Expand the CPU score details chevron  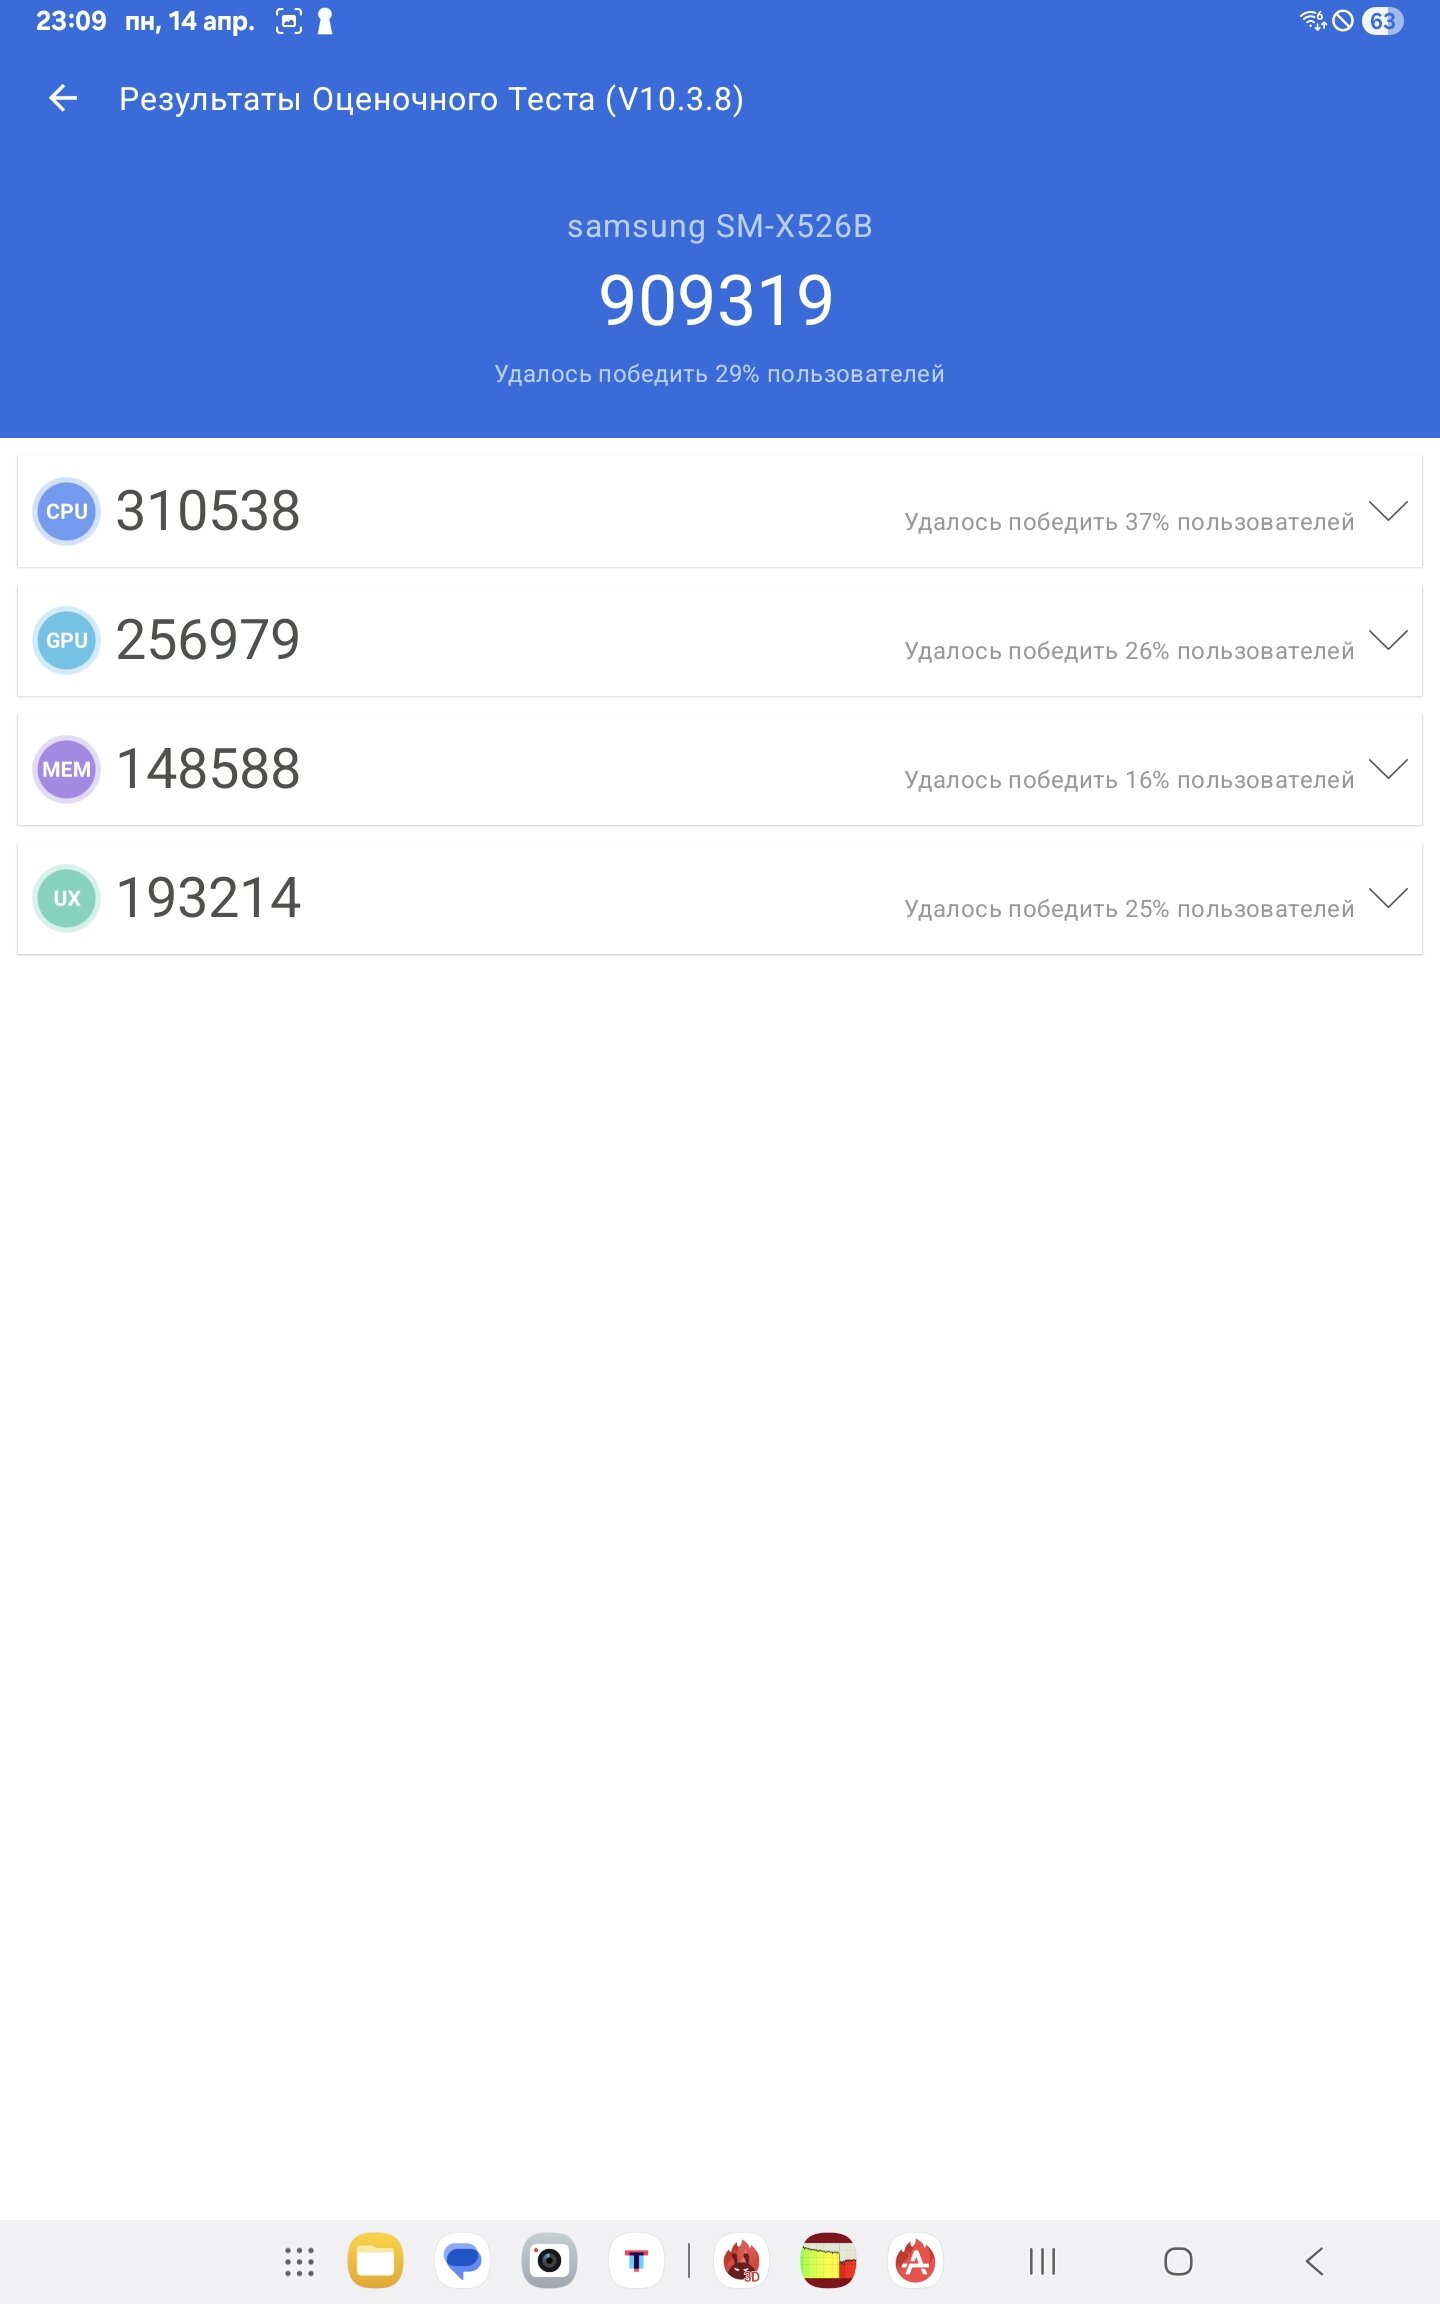click(x=1388, y=511)
